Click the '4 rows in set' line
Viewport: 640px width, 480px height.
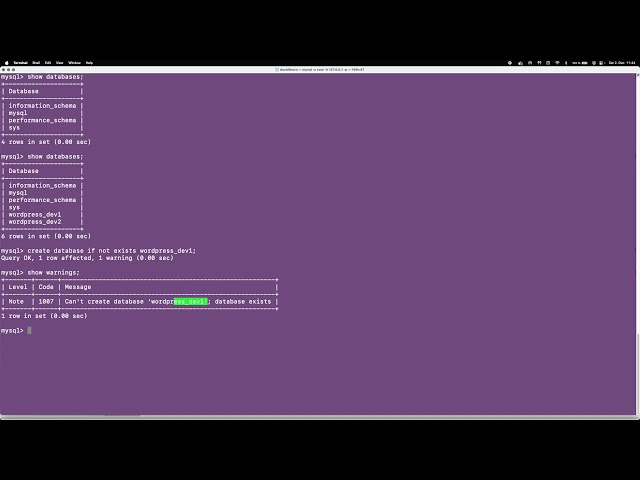click(46, 142)
